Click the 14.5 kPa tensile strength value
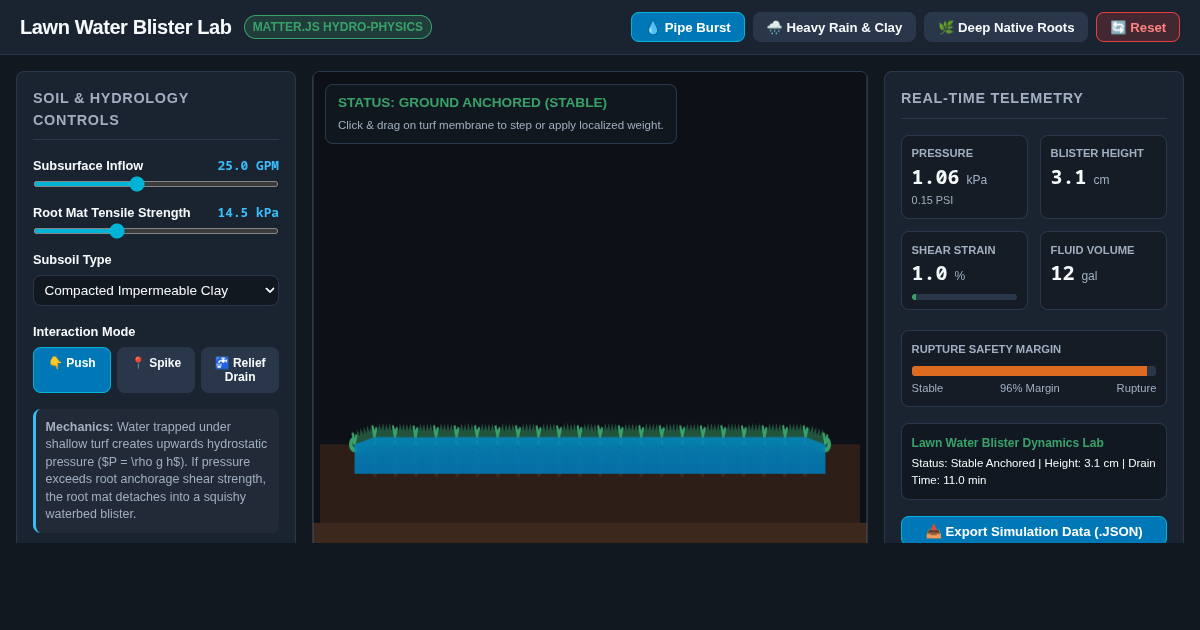Viewport: 1200px width, 630px height. [248, 212]
